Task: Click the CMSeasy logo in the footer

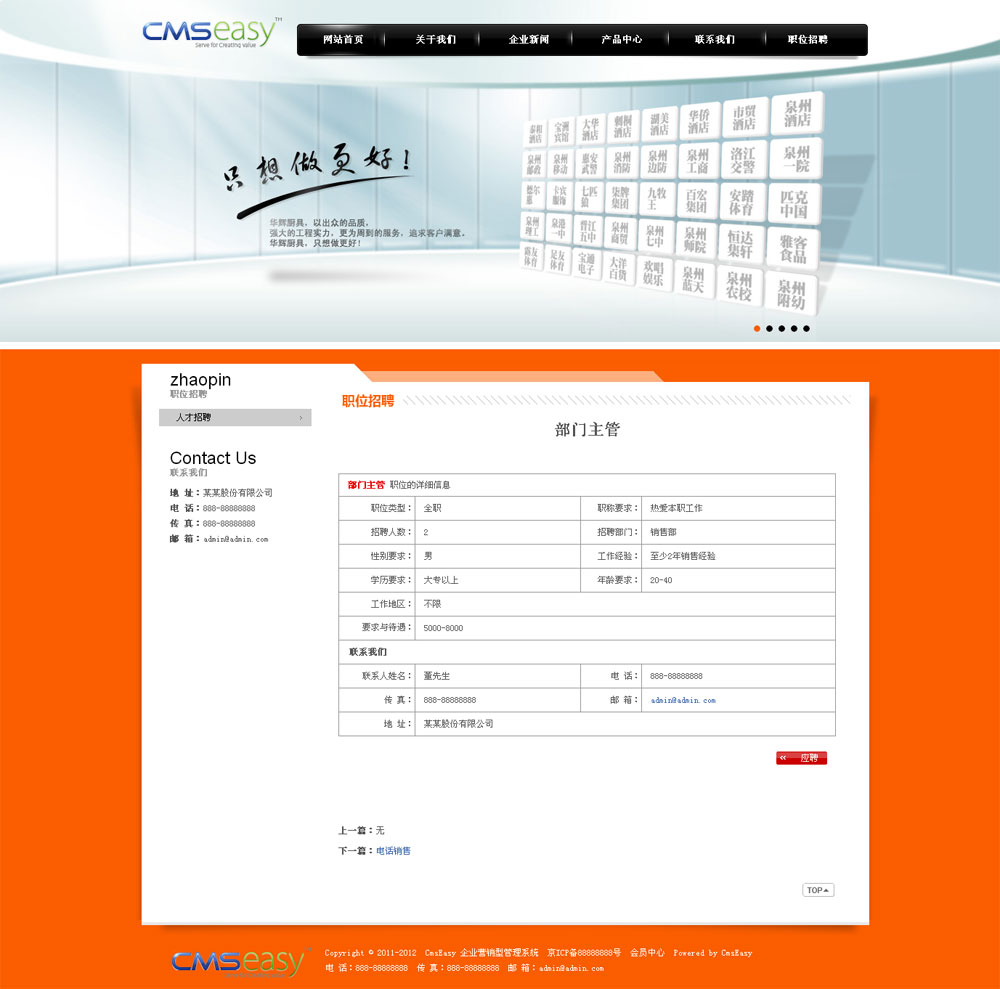Action: pos(237,962)
